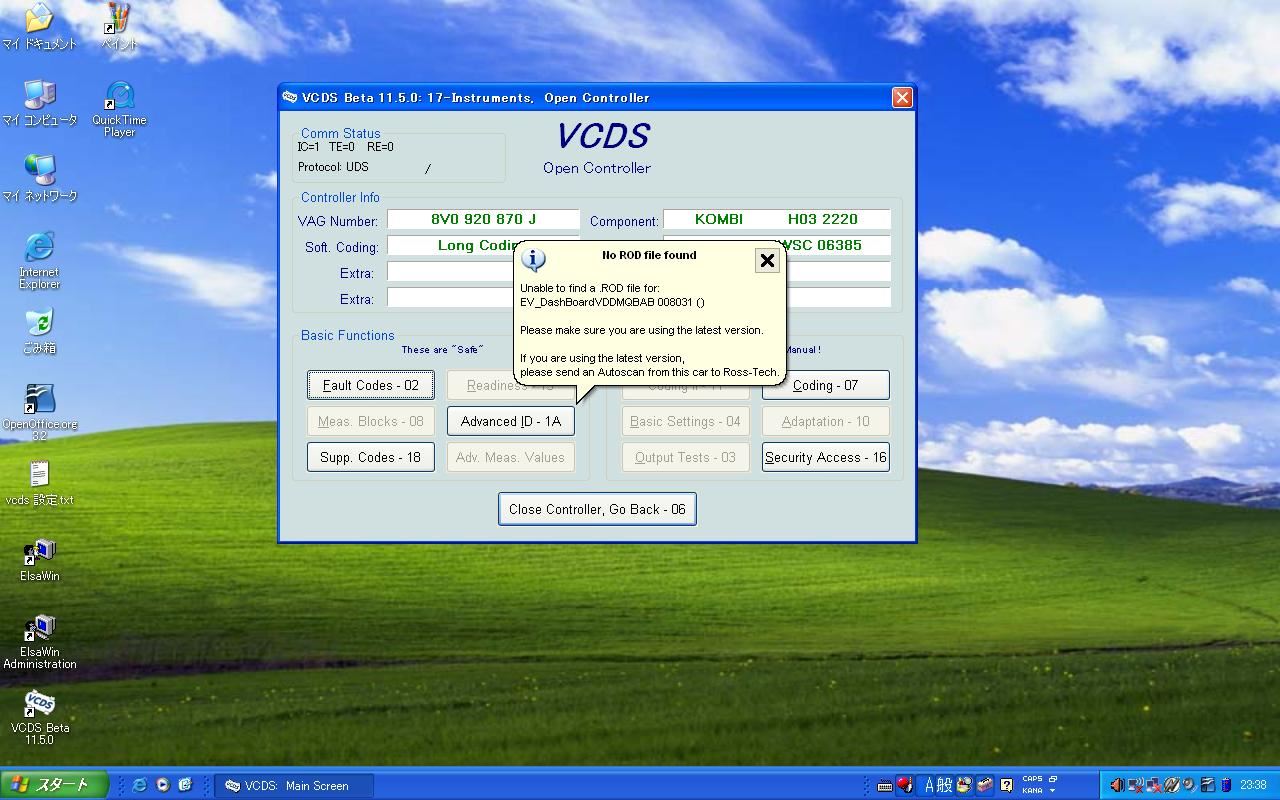1280x800 pixels.
Task: Click the IME keyboard icon in language bar
Action: click(885, 786)
